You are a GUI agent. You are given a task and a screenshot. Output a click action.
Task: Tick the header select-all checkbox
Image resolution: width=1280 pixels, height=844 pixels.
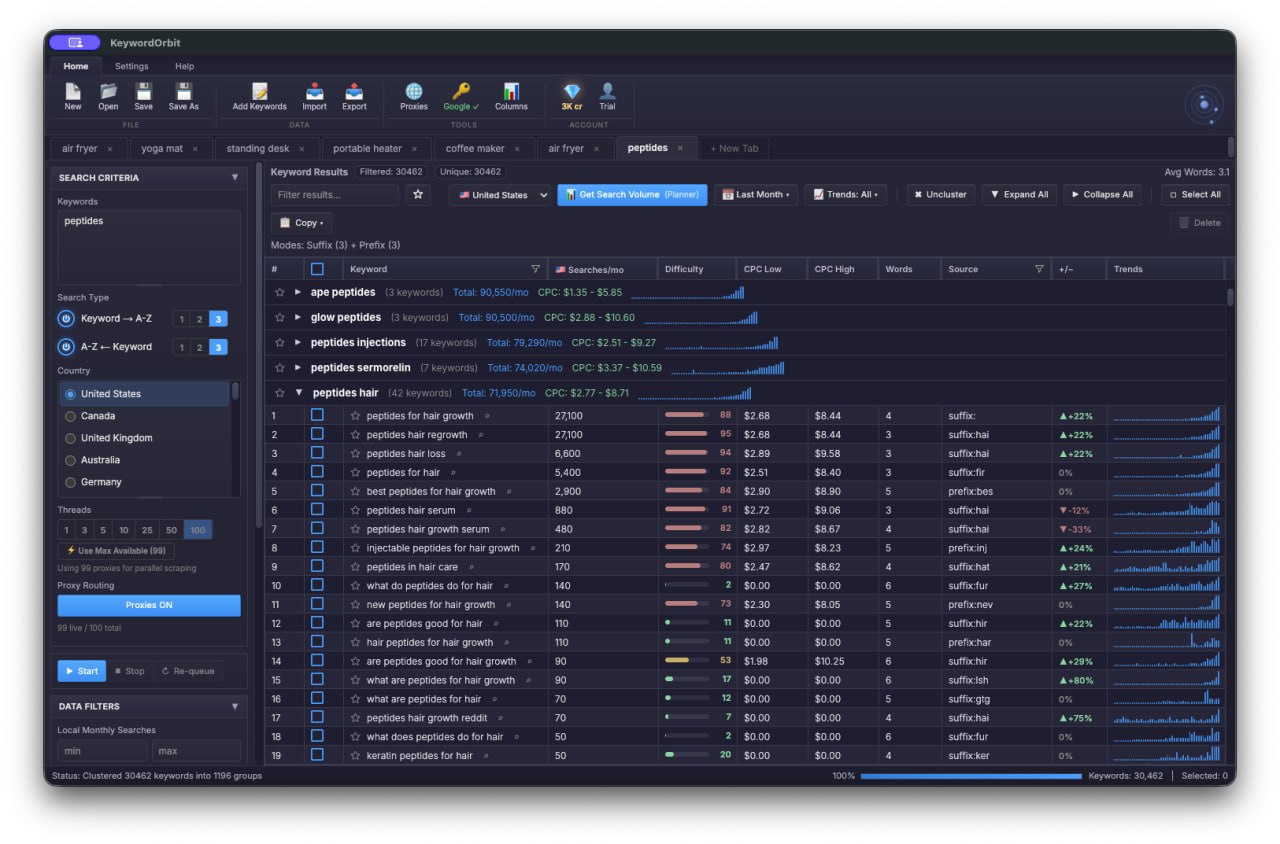(x=317, y=269)
